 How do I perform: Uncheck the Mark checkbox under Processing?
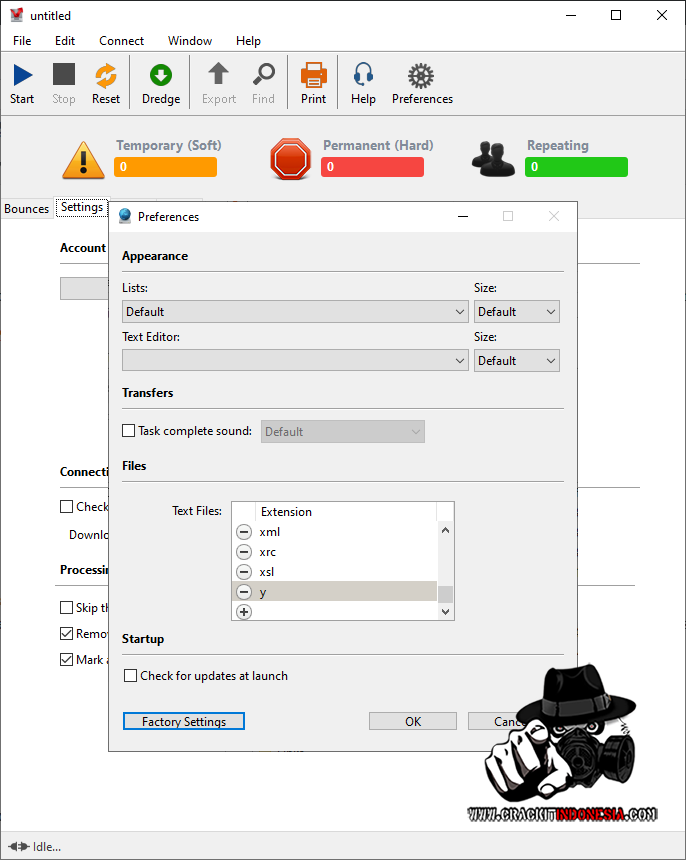[x=67, y=660]
